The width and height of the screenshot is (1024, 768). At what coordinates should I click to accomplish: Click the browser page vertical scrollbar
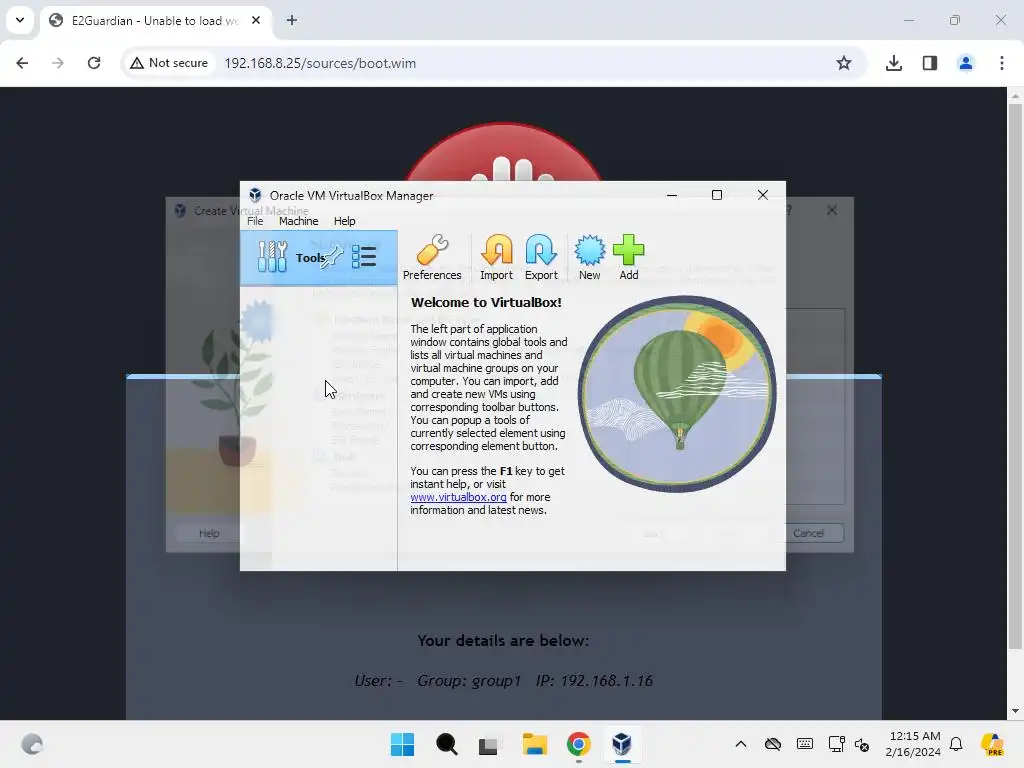pyautogui.click(x=1015, y=377)
